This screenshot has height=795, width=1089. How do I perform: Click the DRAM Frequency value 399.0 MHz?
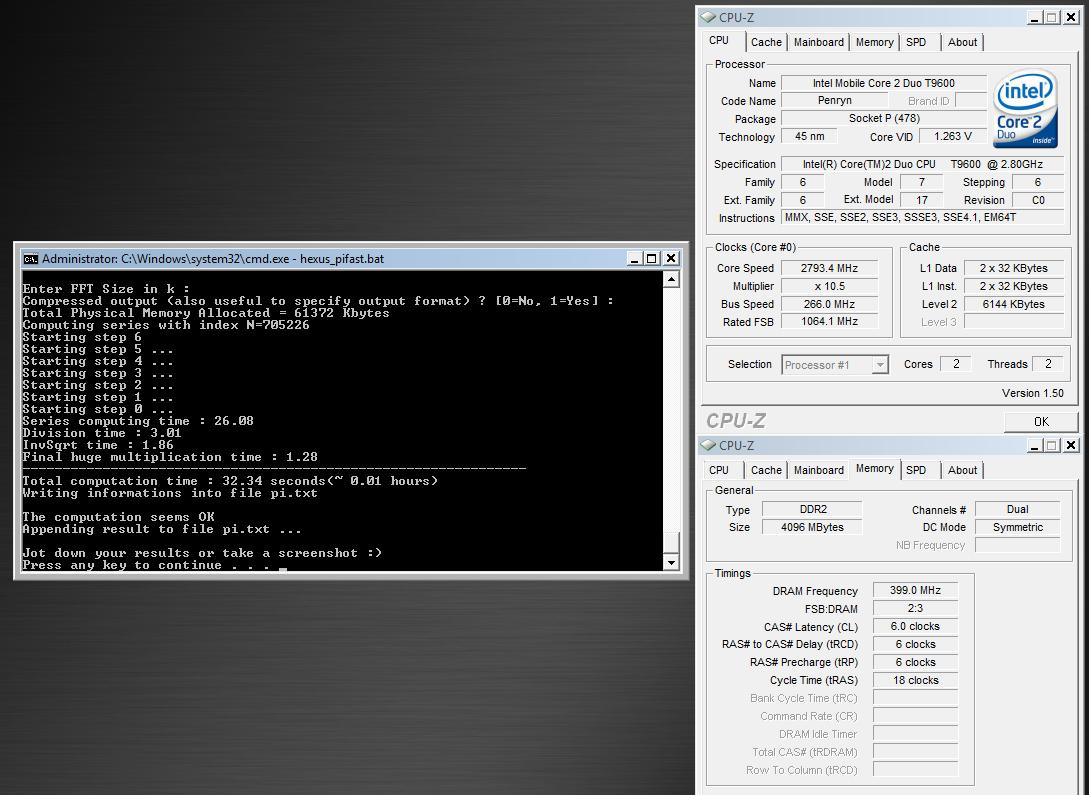pos(915,590)
